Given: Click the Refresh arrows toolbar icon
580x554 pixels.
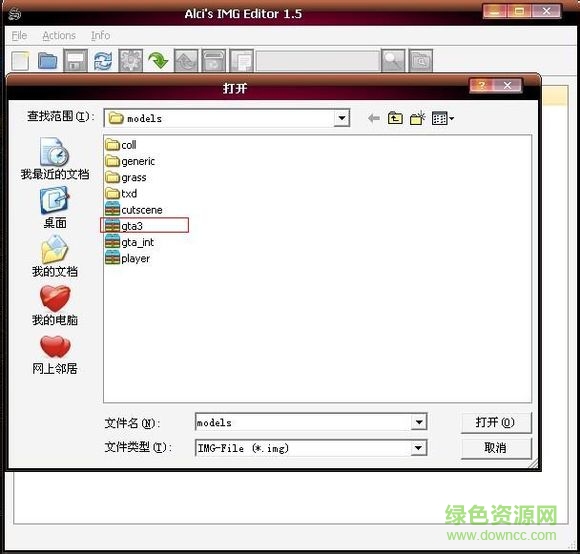Looking at the screenshot, I should [103, 60].
